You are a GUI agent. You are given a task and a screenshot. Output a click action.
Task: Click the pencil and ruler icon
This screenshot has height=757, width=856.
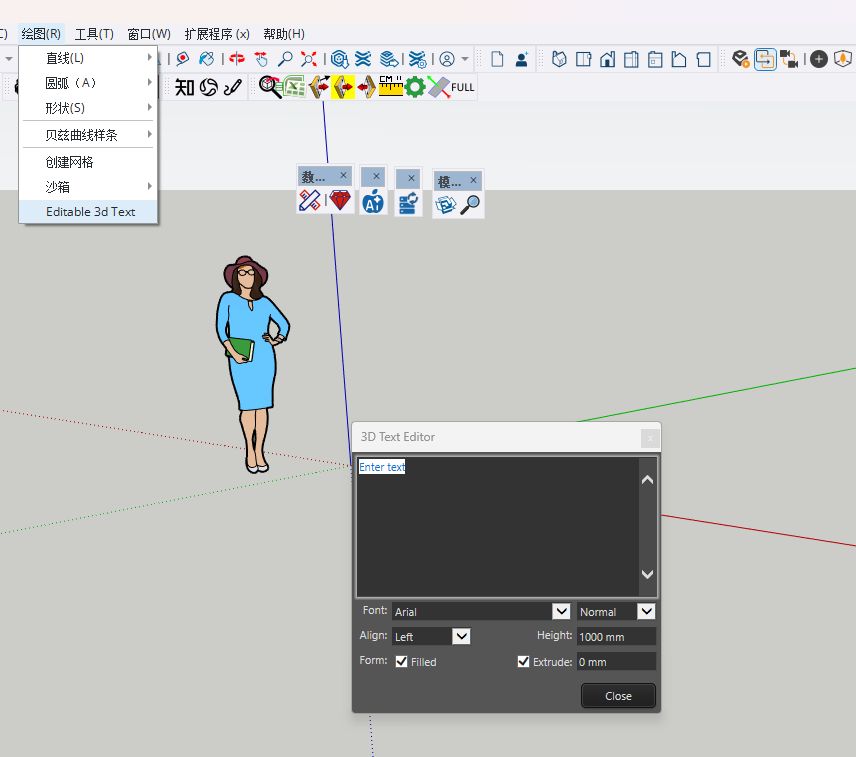[x=309, y=202]
